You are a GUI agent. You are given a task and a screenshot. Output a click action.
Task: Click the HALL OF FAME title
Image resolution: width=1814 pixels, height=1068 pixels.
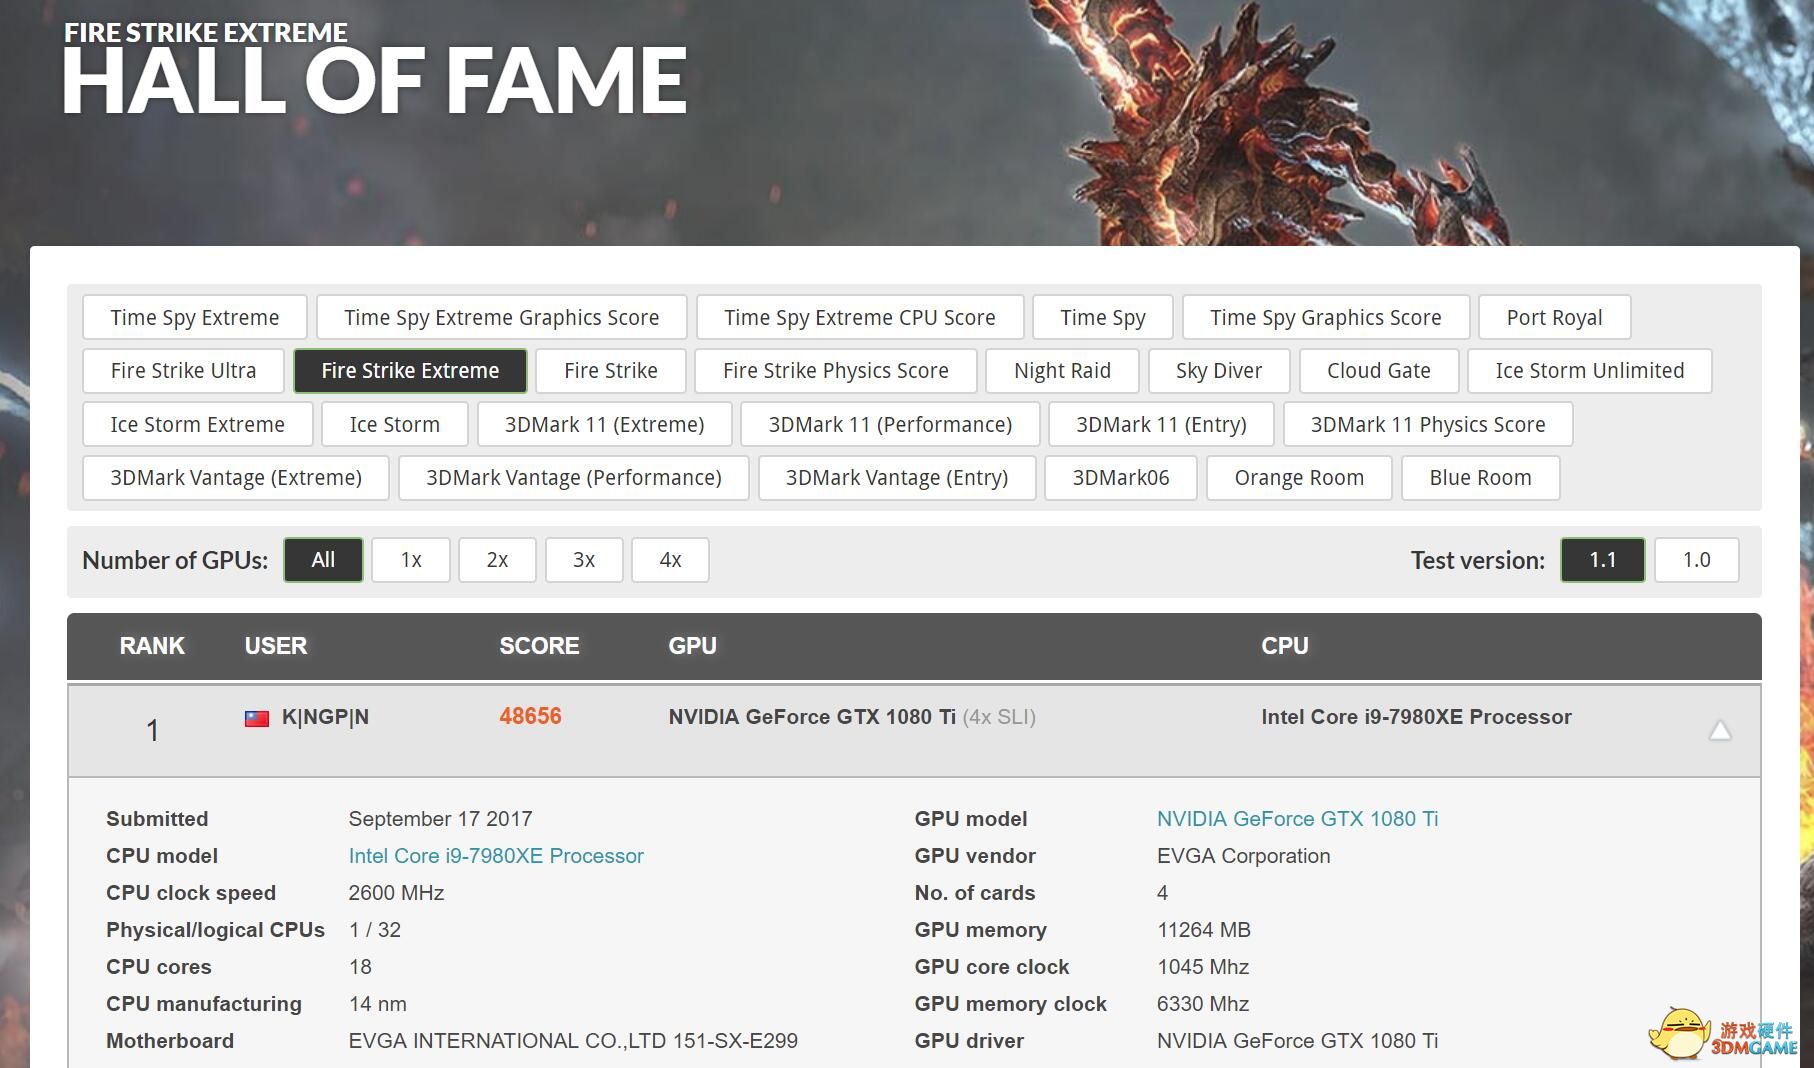(x=375, y=82)
